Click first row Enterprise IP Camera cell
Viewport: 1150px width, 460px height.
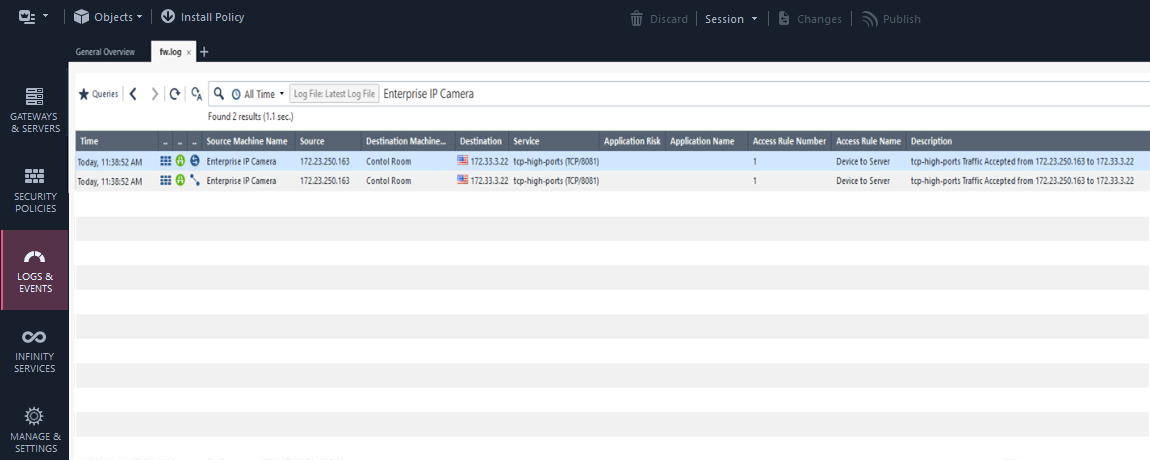[x=241, y=161]
